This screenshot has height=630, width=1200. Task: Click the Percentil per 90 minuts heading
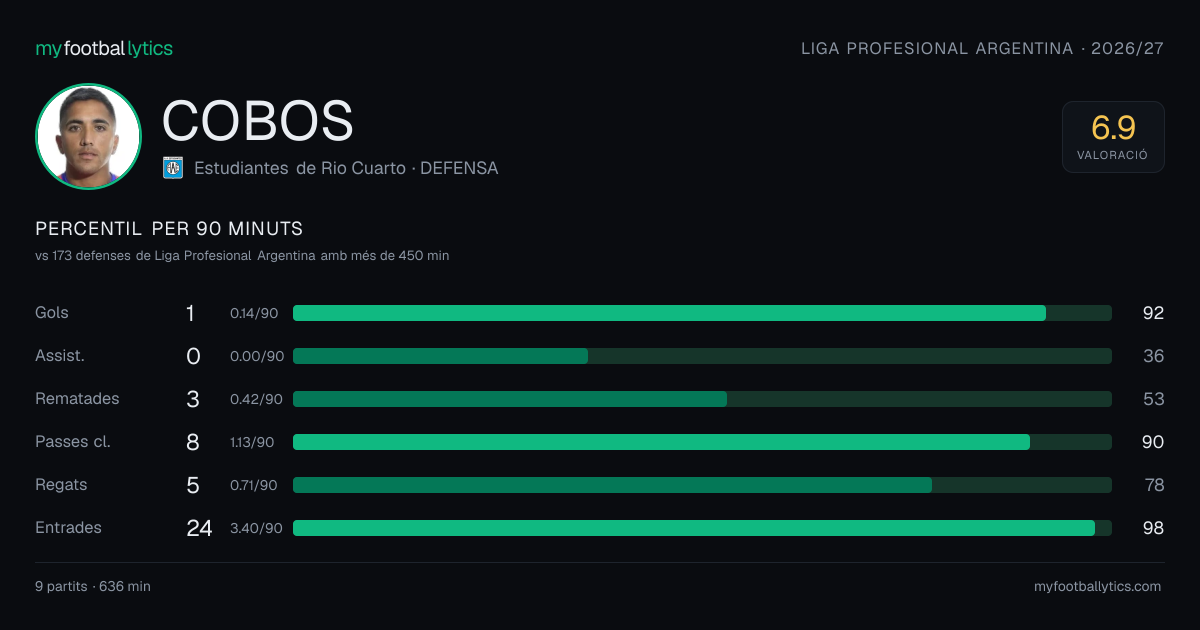(169, 229)
